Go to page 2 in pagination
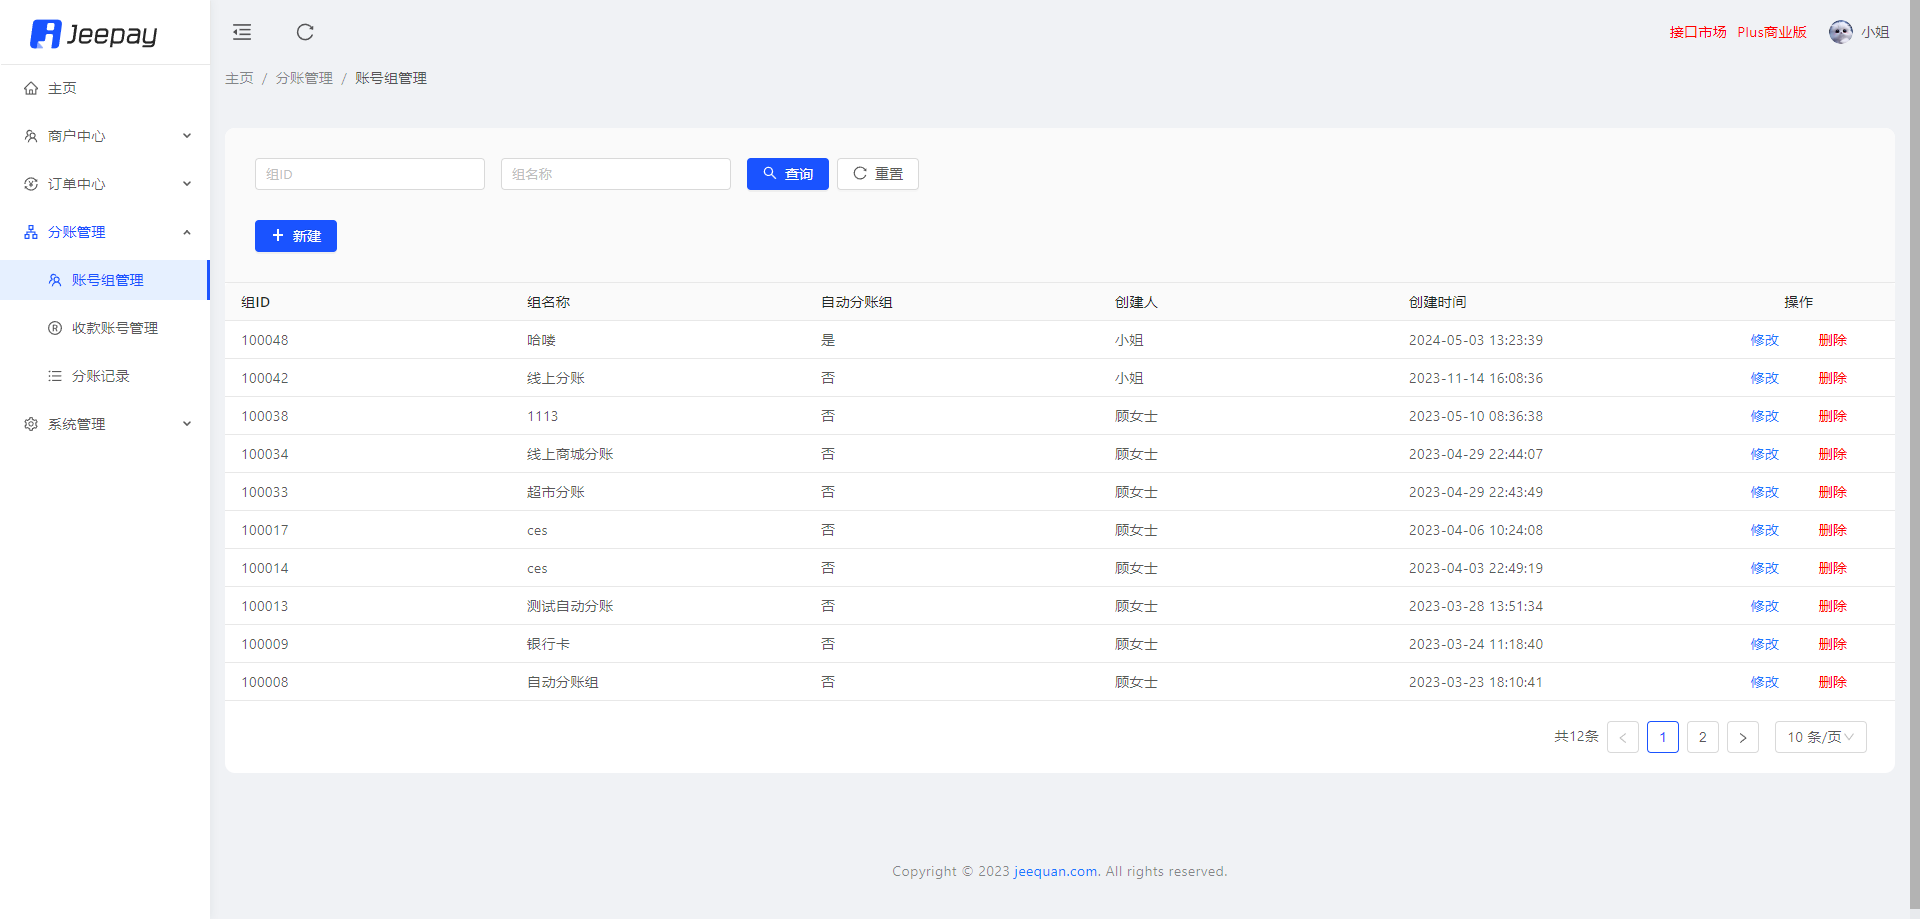This screenshot has width=1920, height=919. [1702, 737]
